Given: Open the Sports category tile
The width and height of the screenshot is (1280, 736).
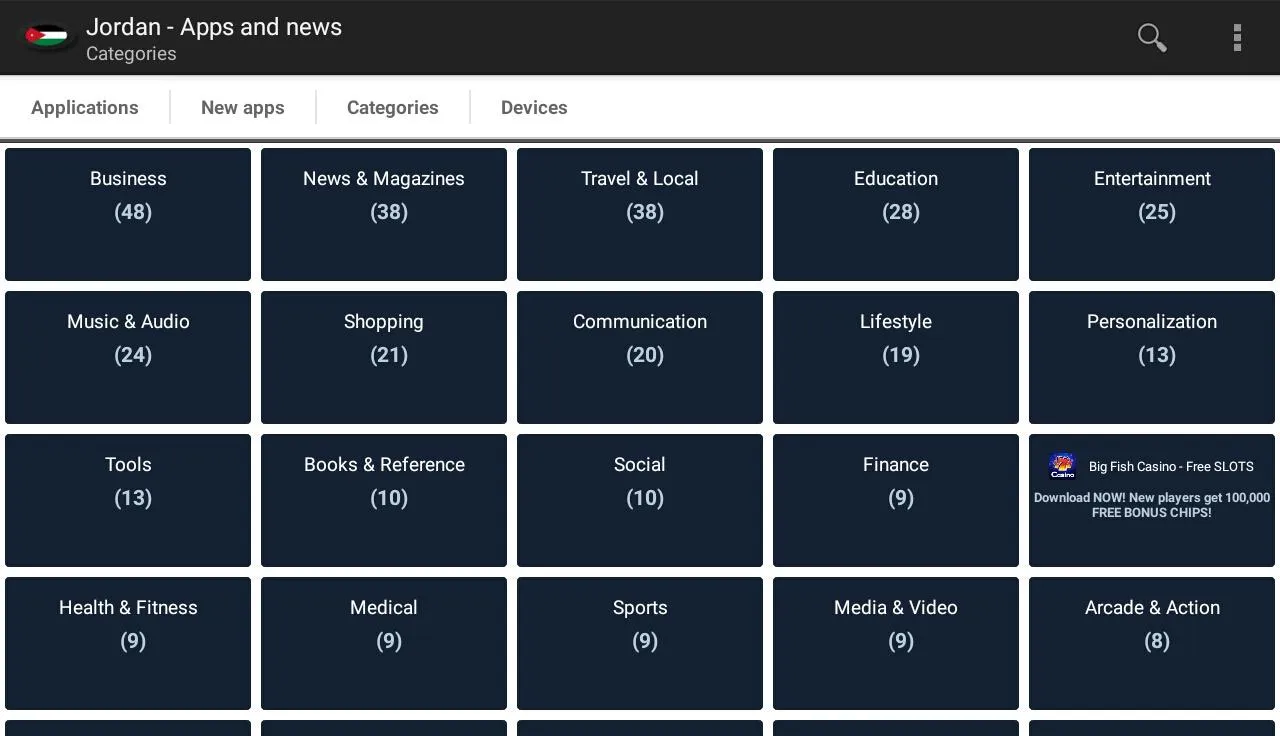Looking at the screenshot, I should [x=640, y=643].
